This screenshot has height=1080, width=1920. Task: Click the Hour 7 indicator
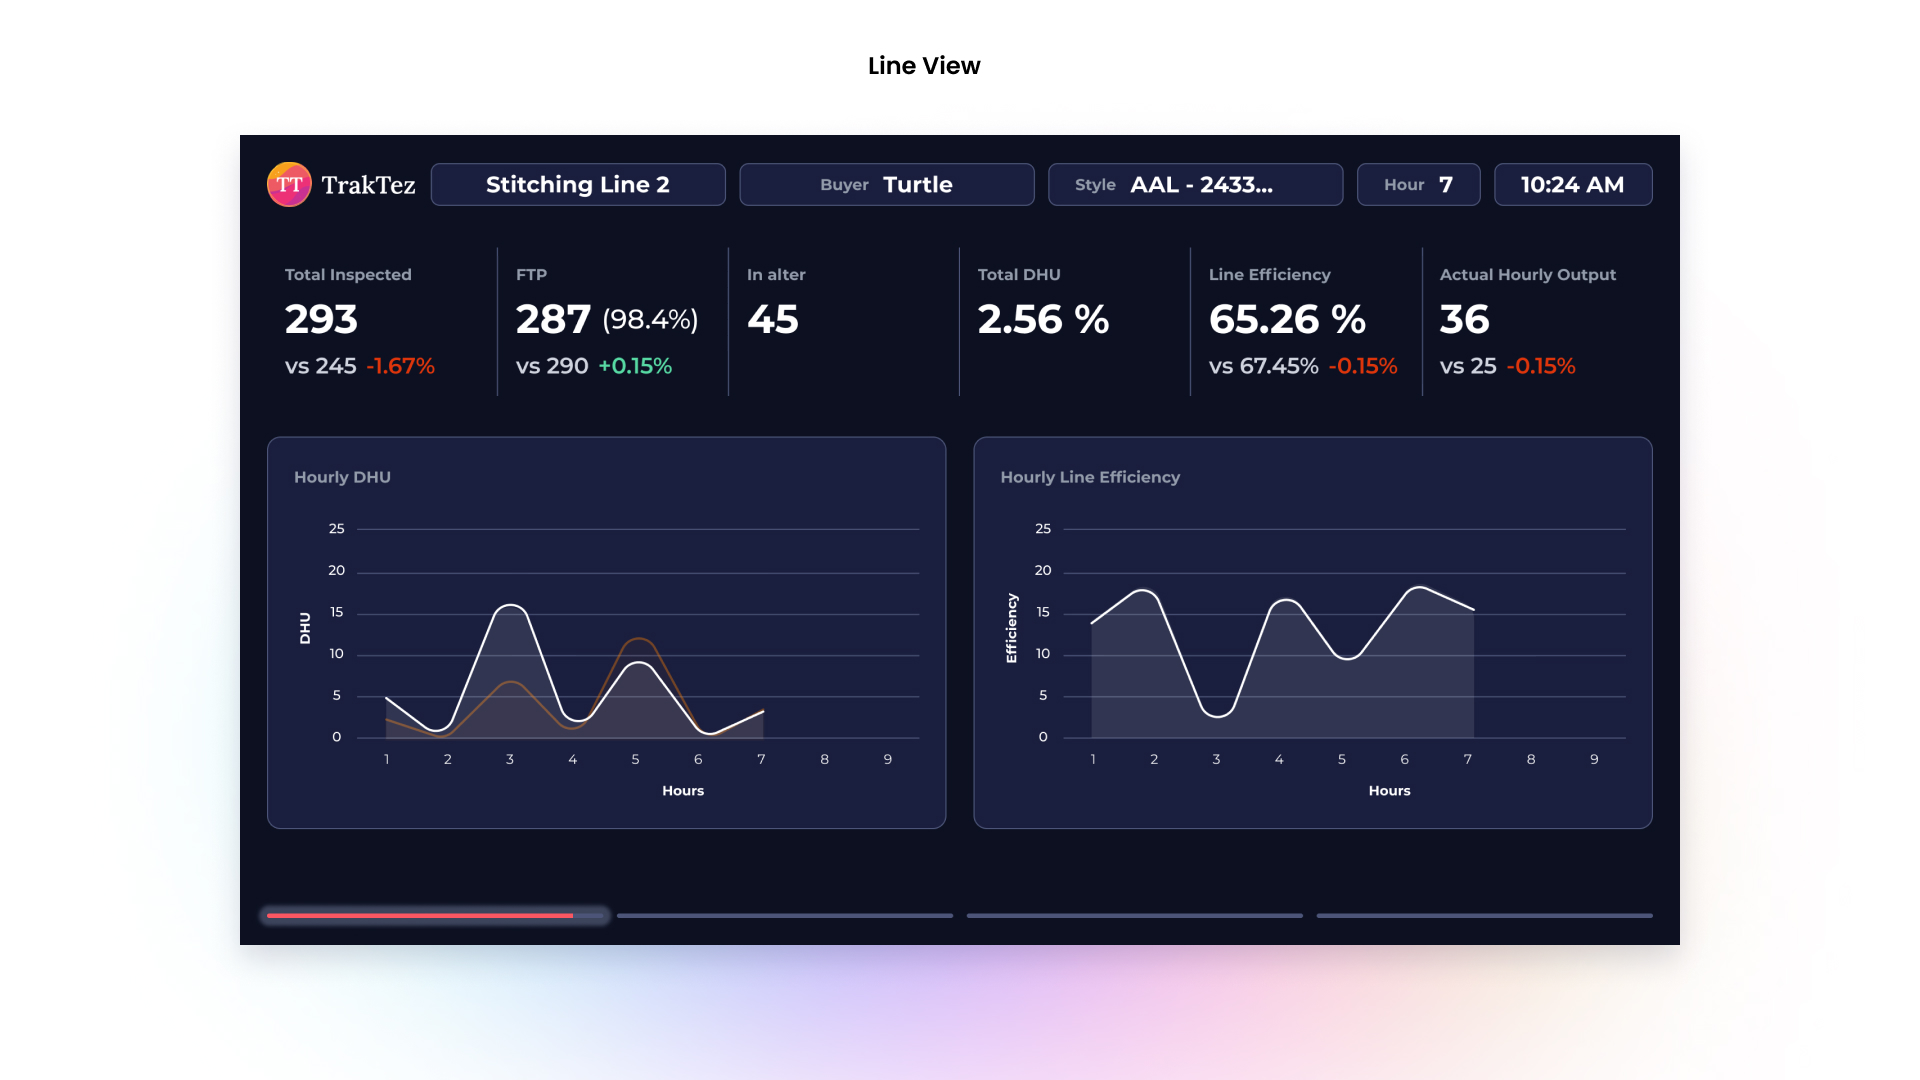1418,185
